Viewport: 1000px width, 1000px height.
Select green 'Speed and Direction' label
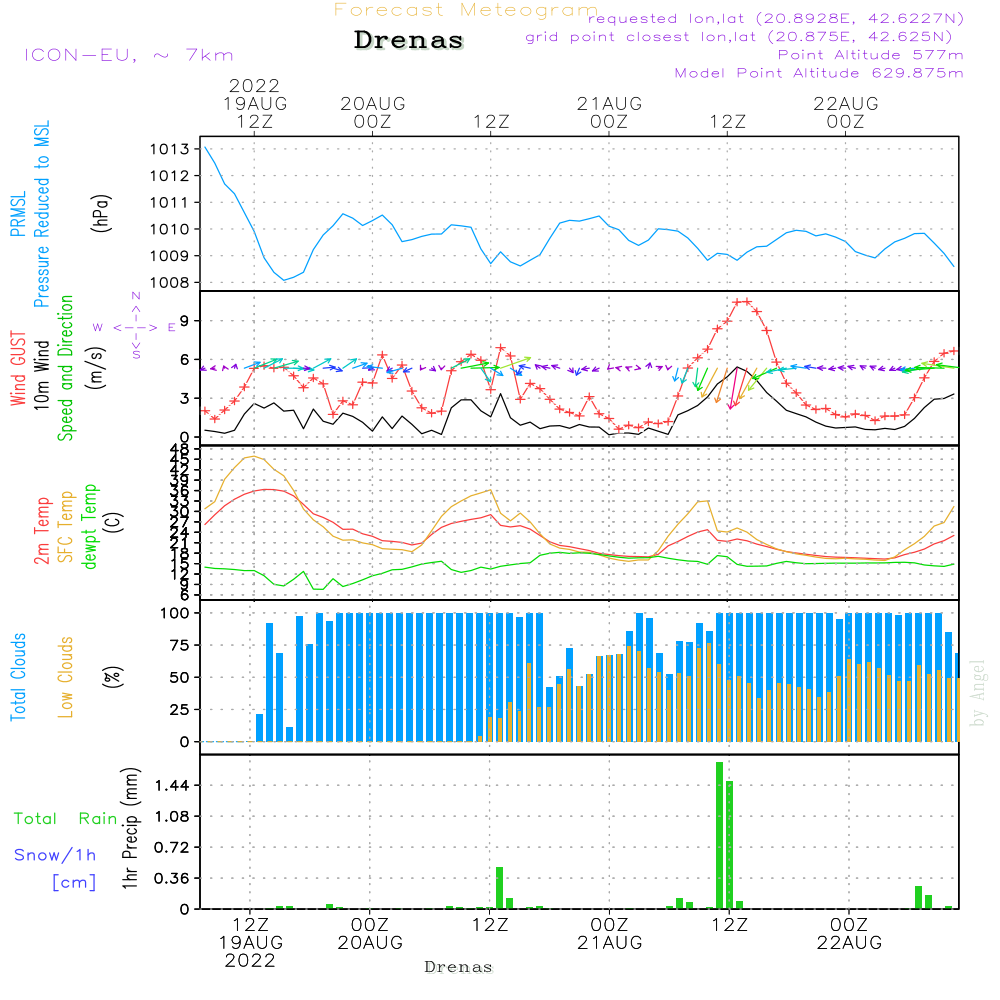(66, 368)
